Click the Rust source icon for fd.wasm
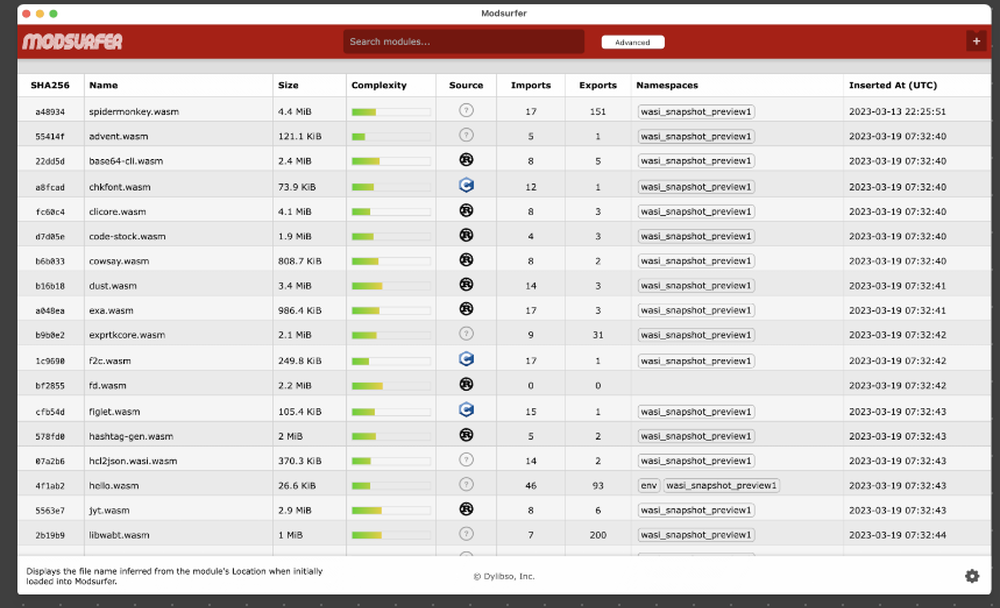The height and width of the screenshot is (608, 1000). coord(466,385)
